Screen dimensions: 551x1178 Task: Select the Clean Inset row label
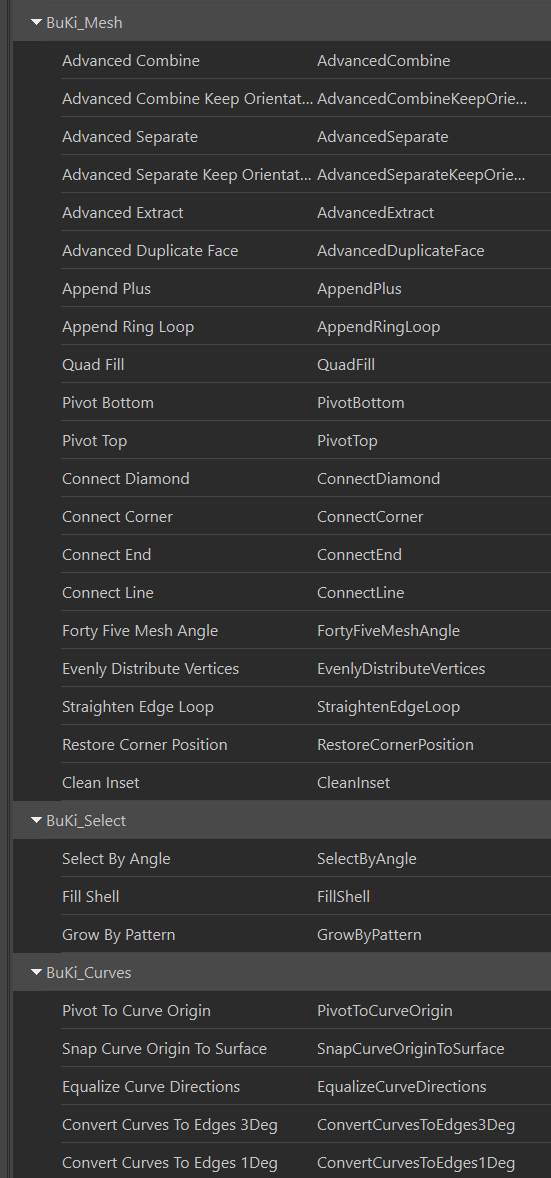click(x=101, y=783)
